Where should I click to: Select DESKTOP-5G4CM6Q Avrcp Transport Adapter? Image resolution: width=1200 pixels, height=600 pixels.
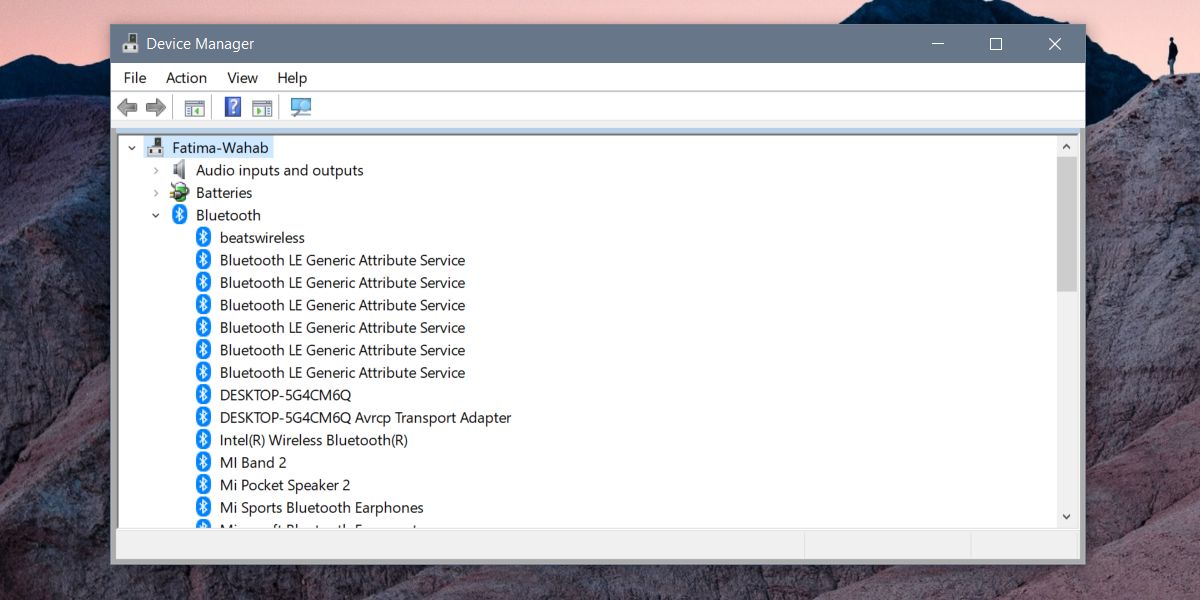point(365,417)
